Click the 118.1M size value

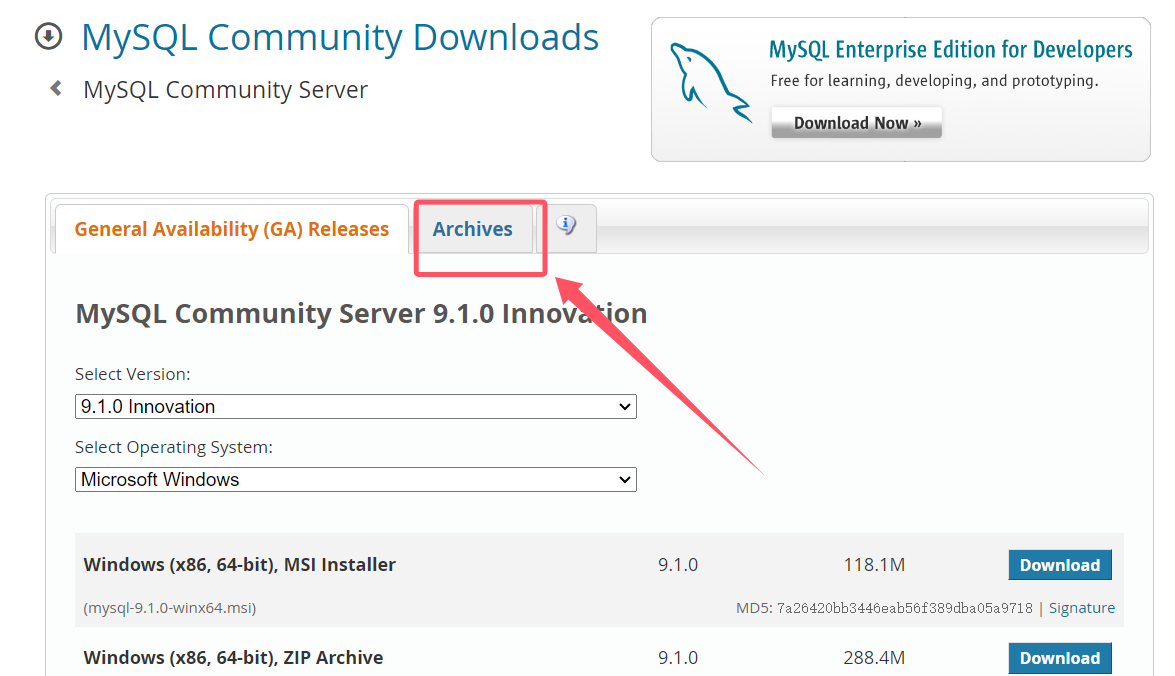pos(874,564)
